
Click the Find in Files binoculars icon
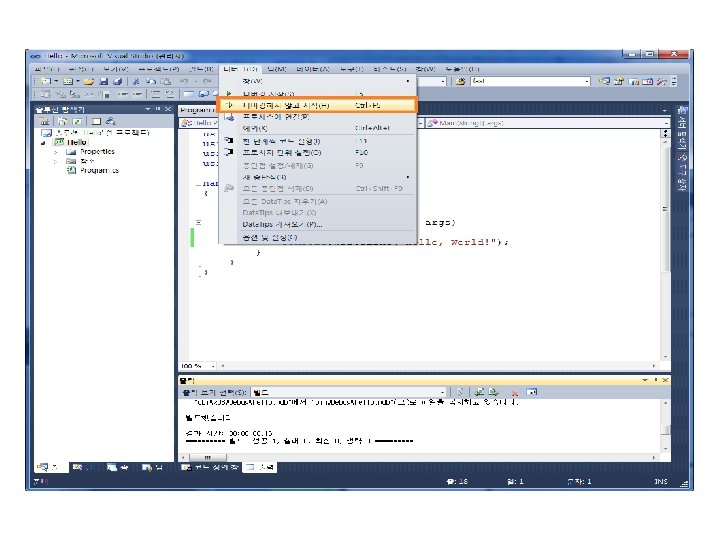coord(461,81)
